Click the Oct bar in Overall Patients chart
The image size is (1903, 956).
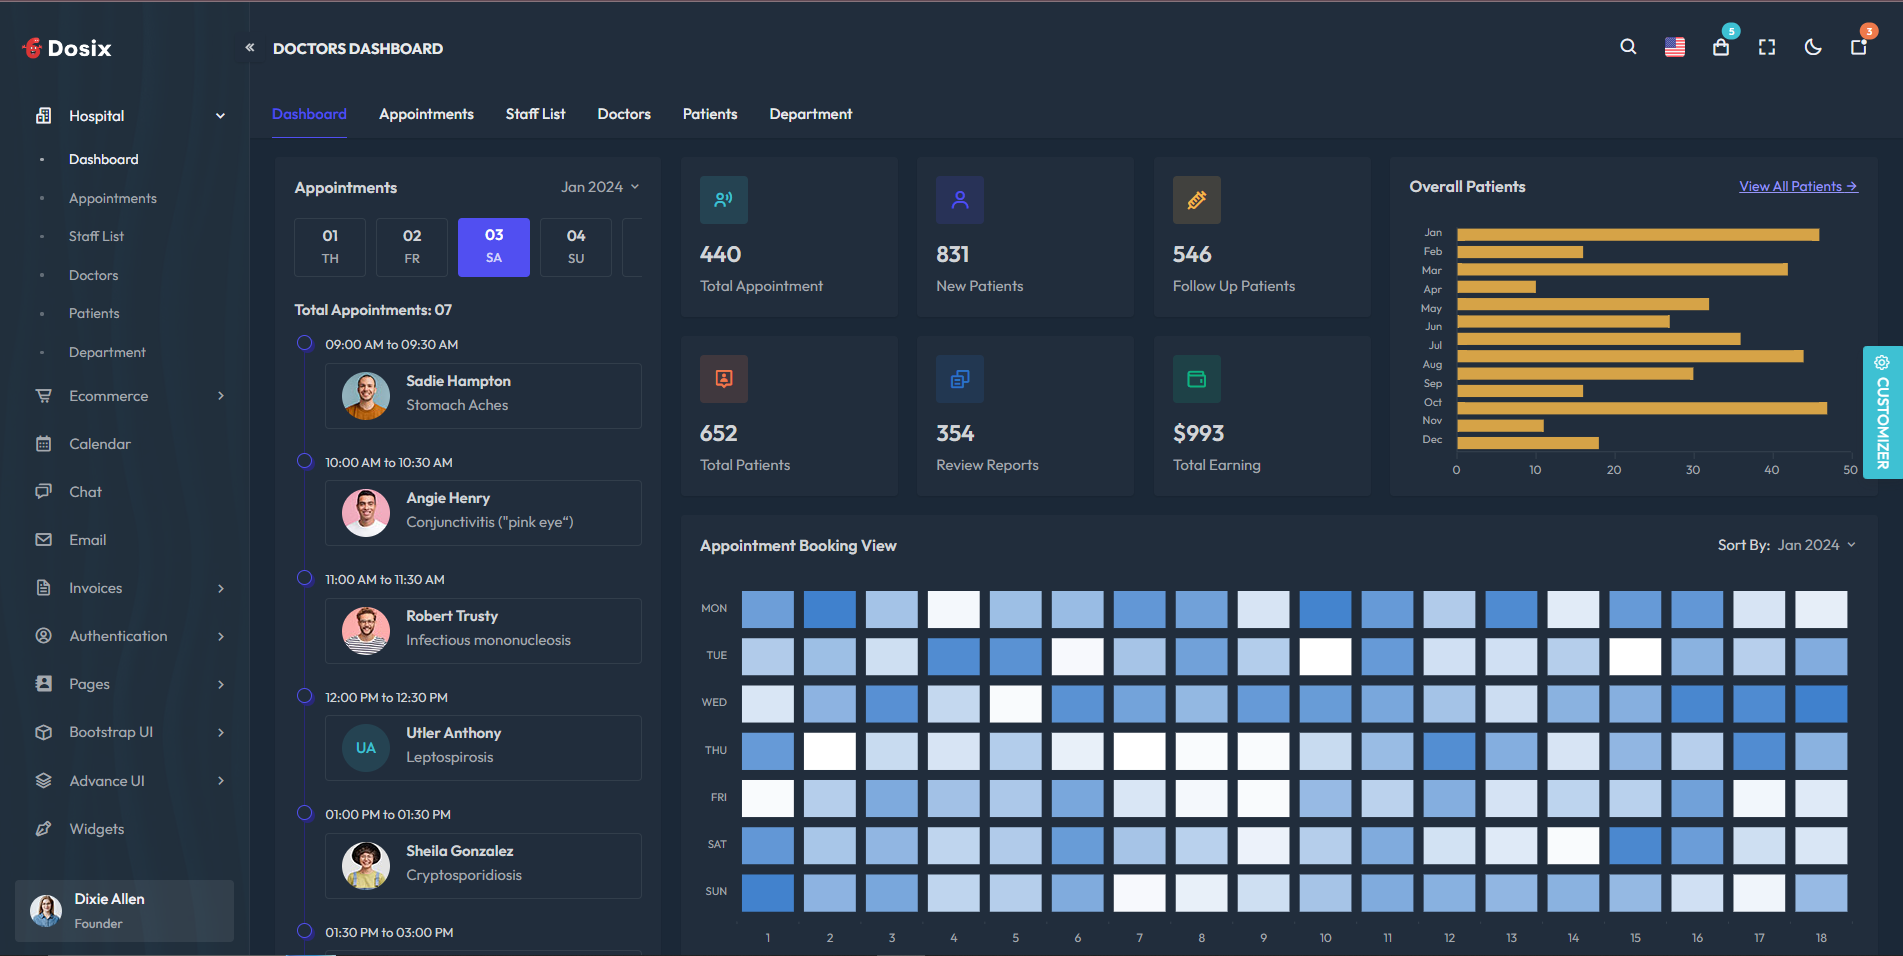(x=1641, y=408)
